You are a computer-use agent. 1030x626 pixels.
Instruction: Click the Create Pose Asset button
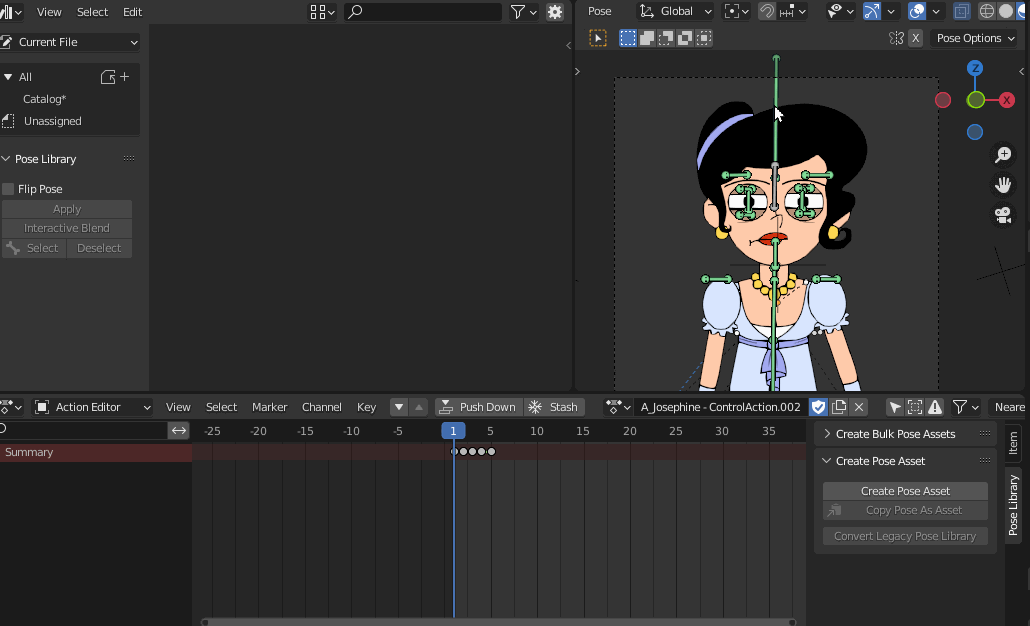tap(905, 491)
